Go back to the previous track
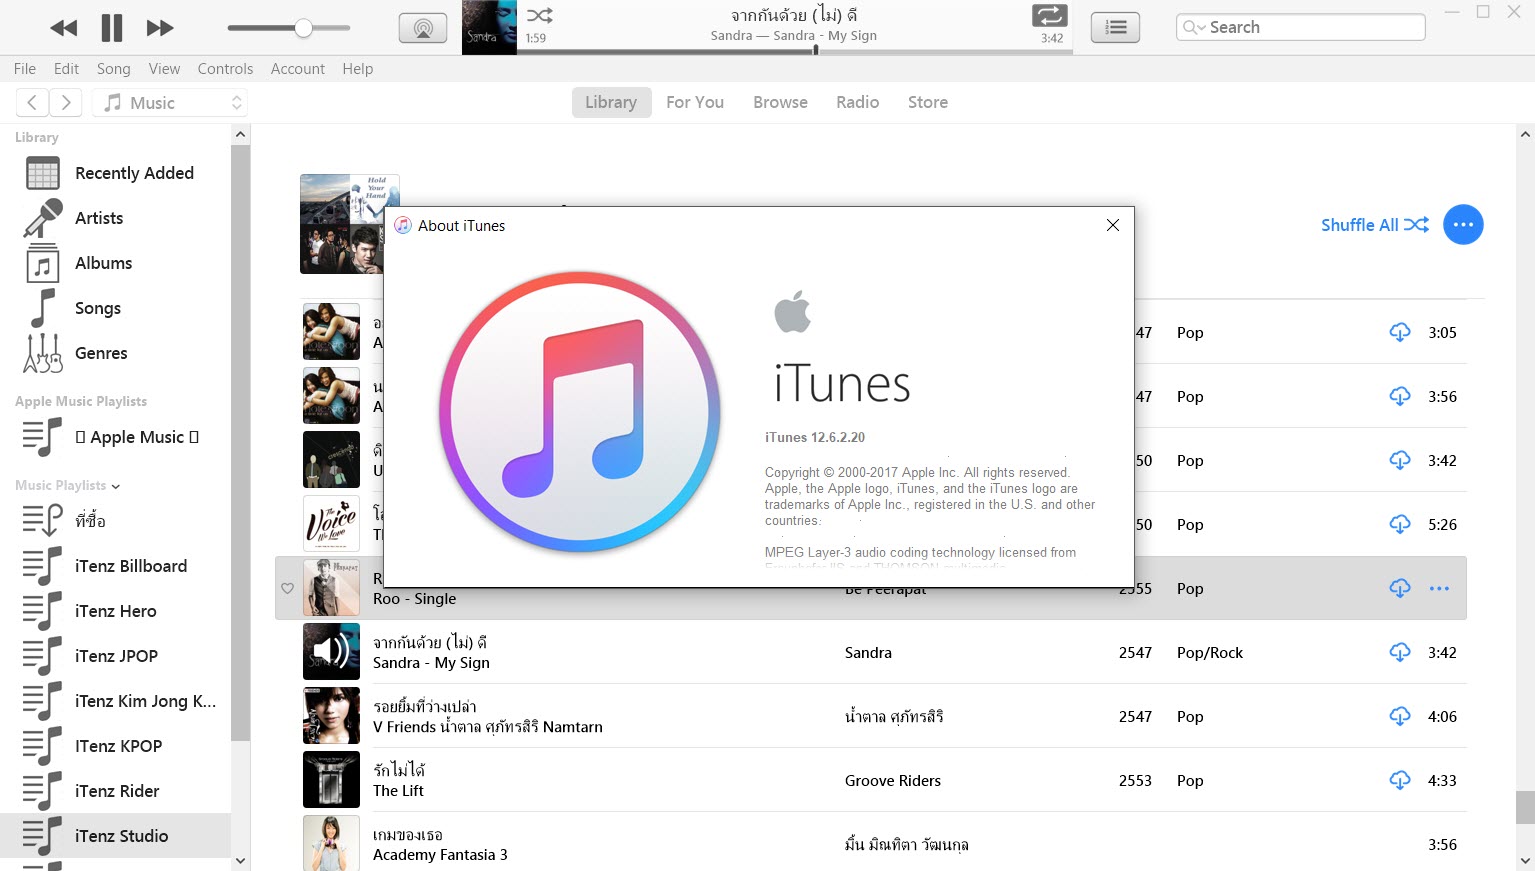This screenshot has height=871, width=1535. tap(63, 28)
